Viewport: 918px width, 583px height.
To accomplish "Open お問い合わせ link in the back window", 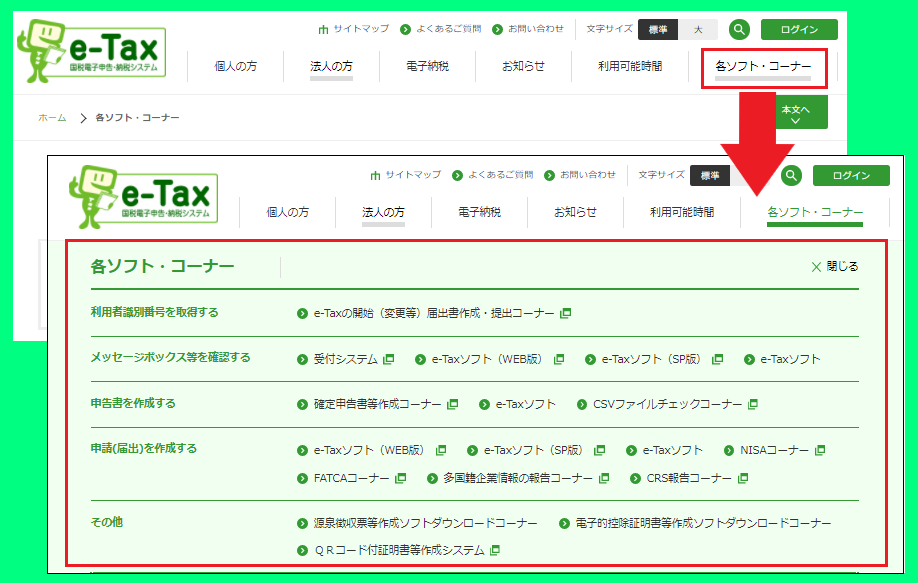I will pos(536,29).
